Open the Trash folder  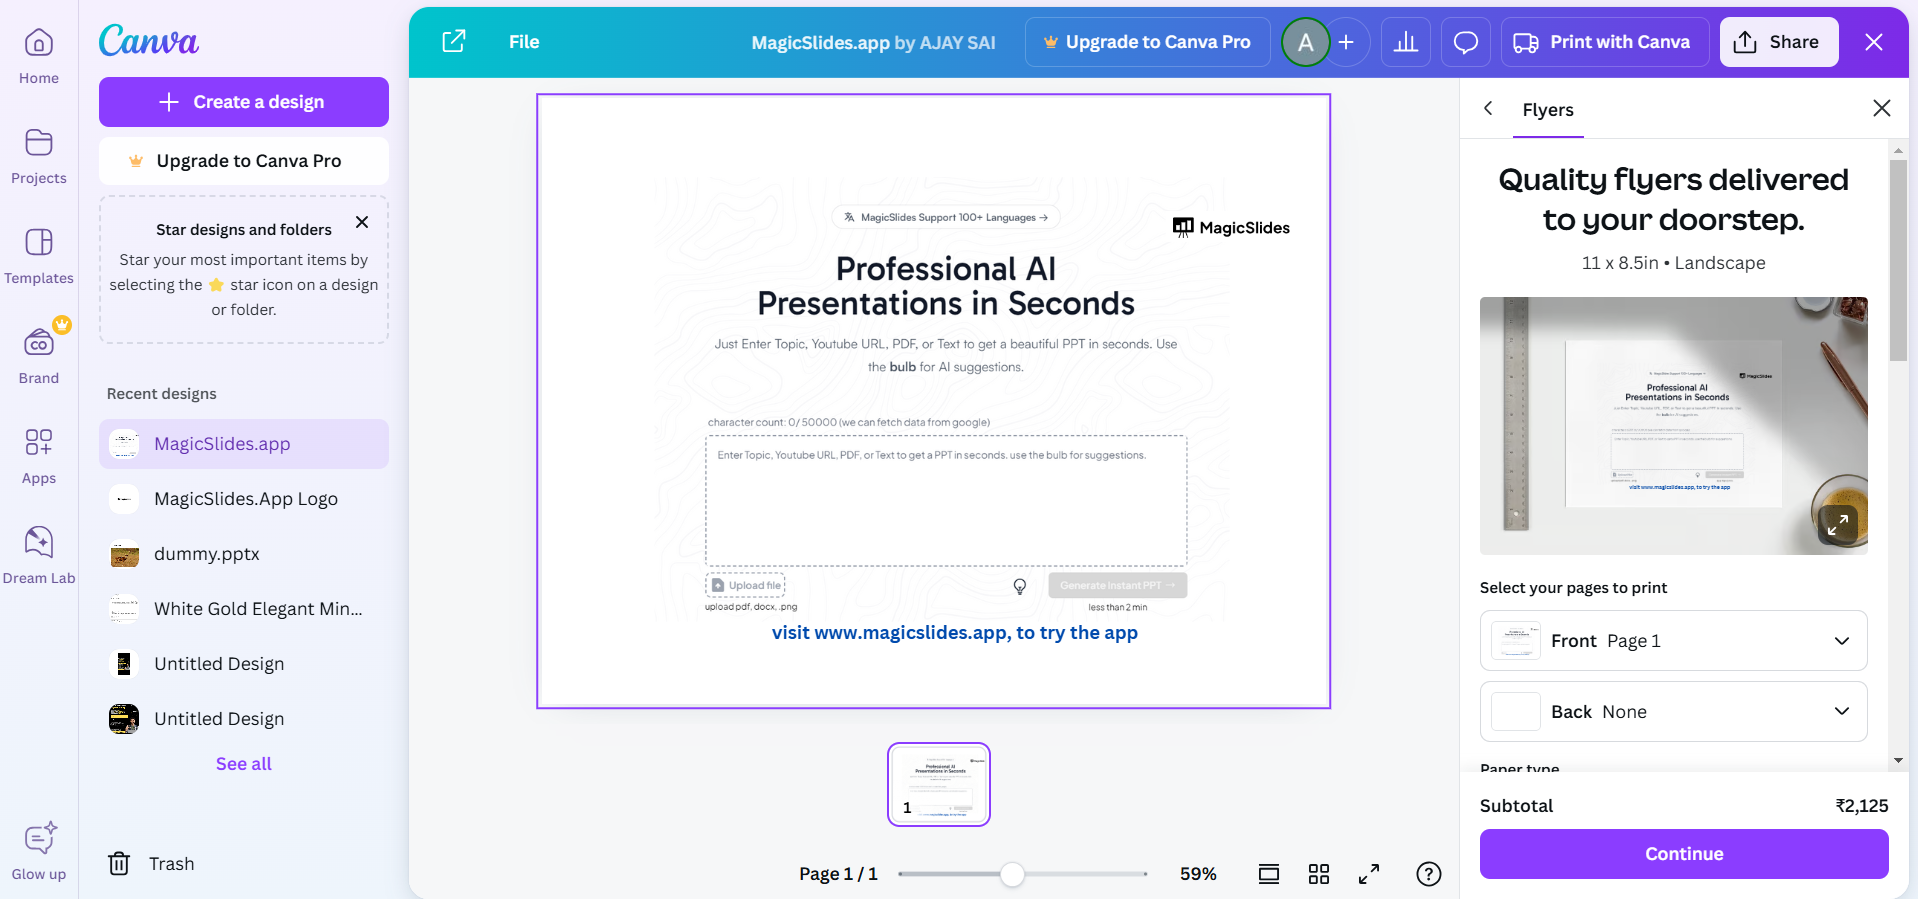pos(151,863)
